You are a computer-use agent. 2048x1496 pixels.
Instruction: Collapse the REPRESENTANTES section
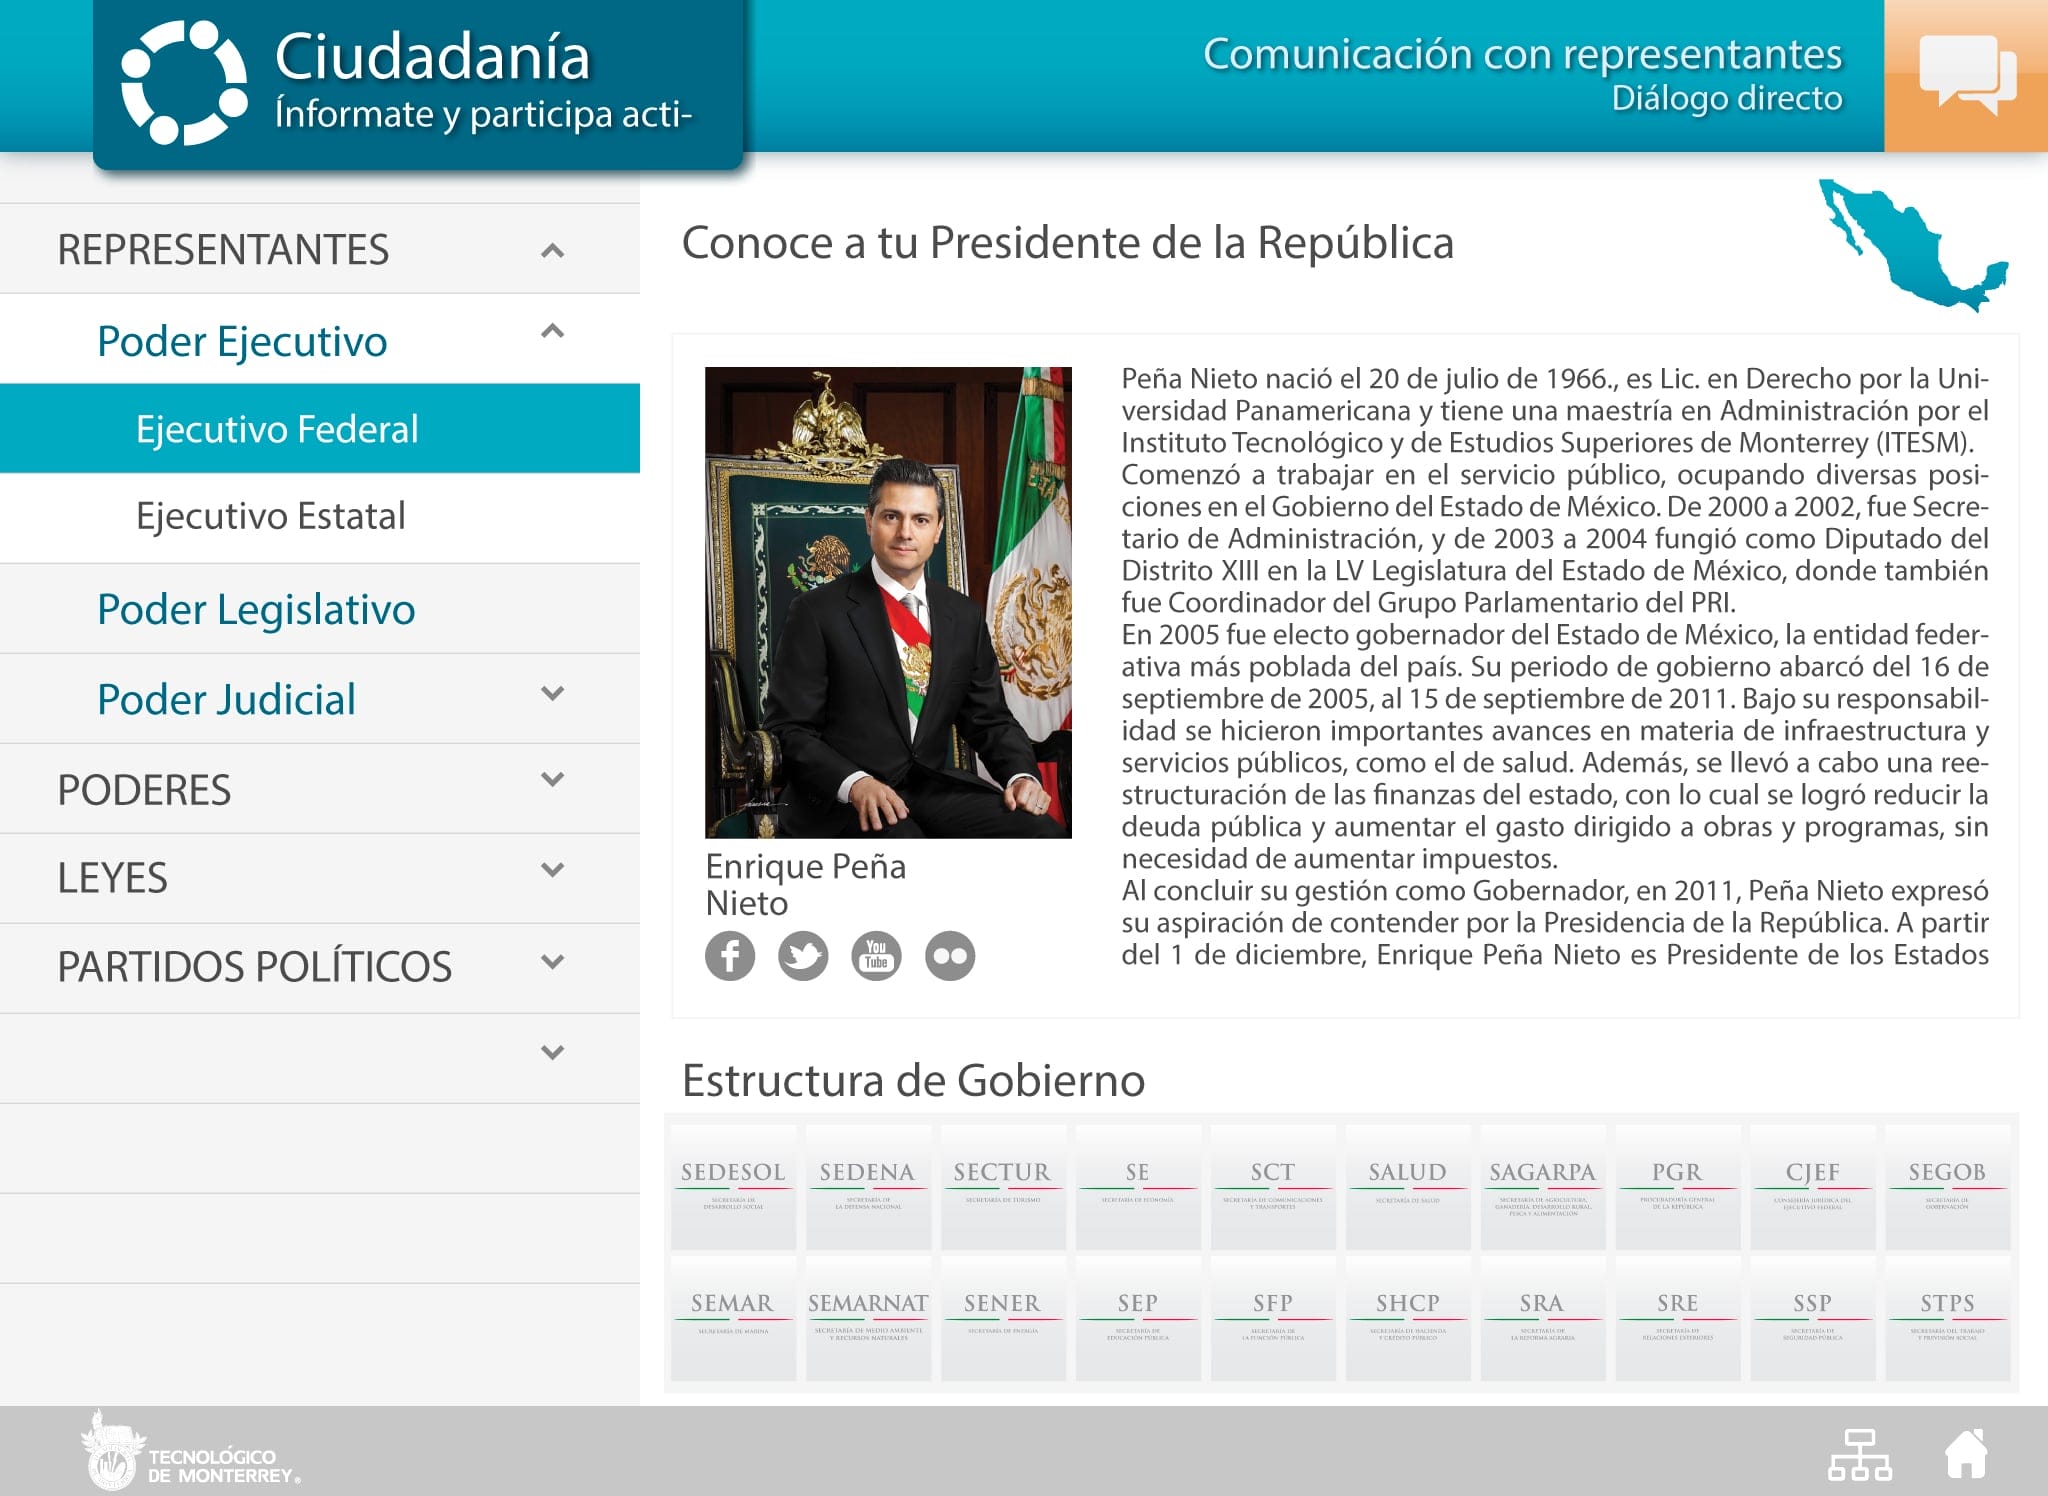[x=552, y=250]
